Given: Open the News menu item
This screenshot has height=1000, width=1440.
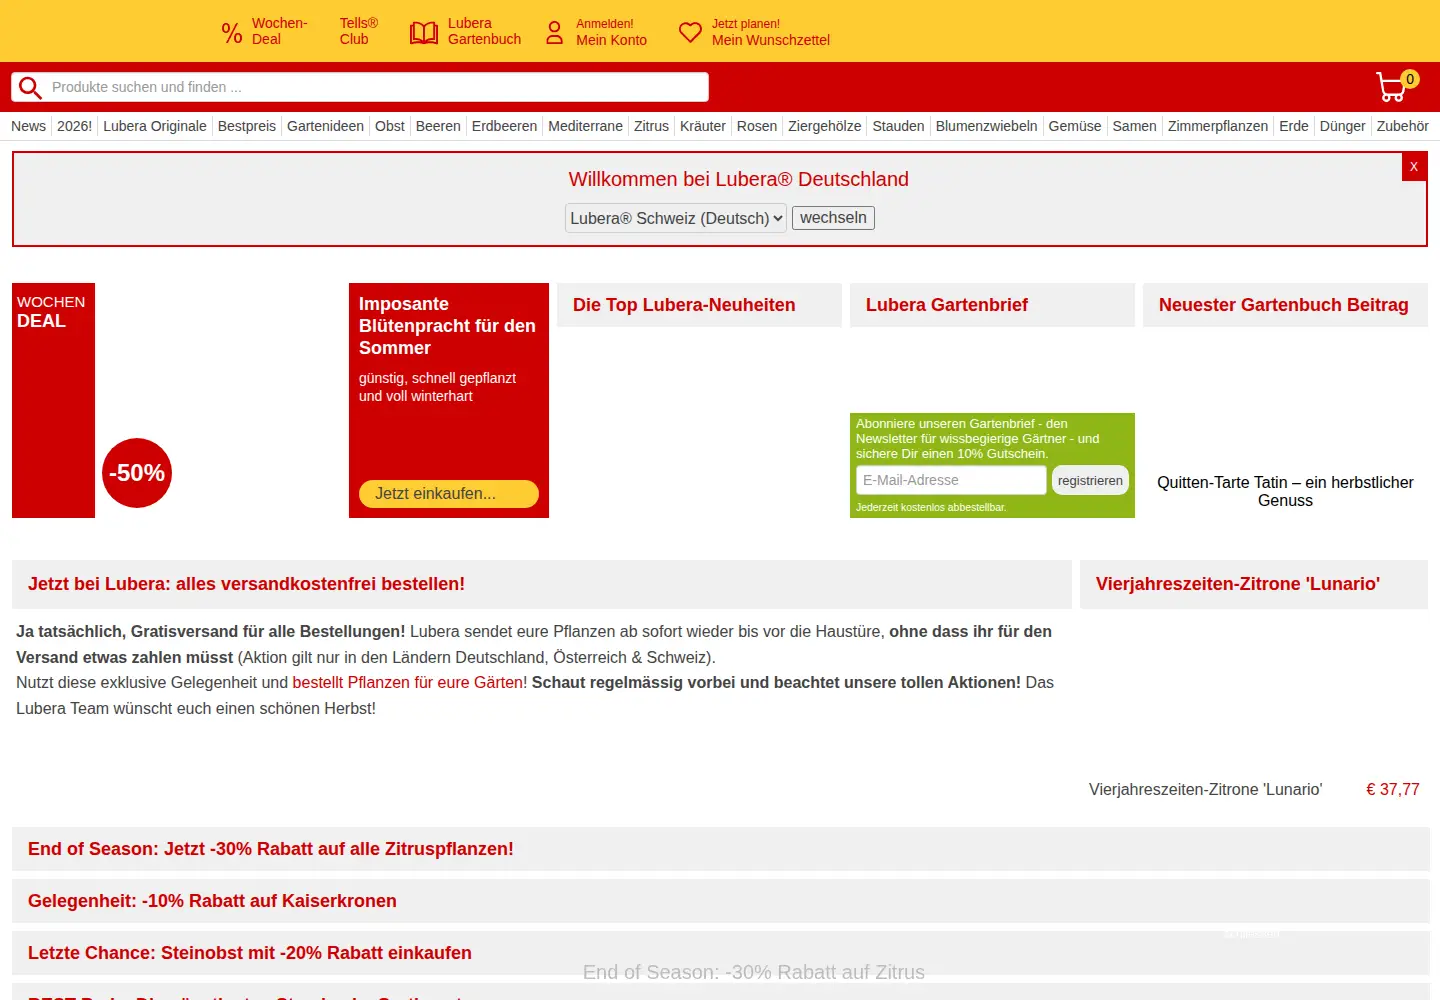Looking at the screenshot, I should [x=28, y=126].
